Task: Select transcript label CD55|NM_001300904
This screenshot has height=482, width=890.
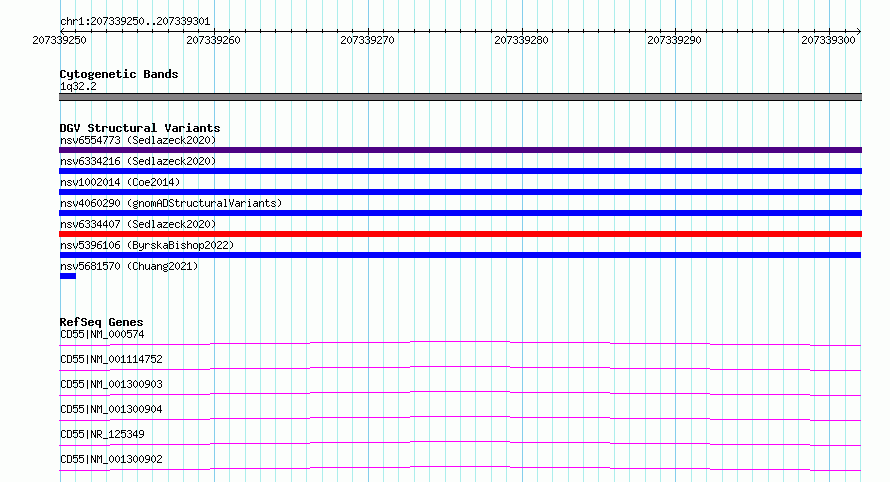Action: coord(111,409)
